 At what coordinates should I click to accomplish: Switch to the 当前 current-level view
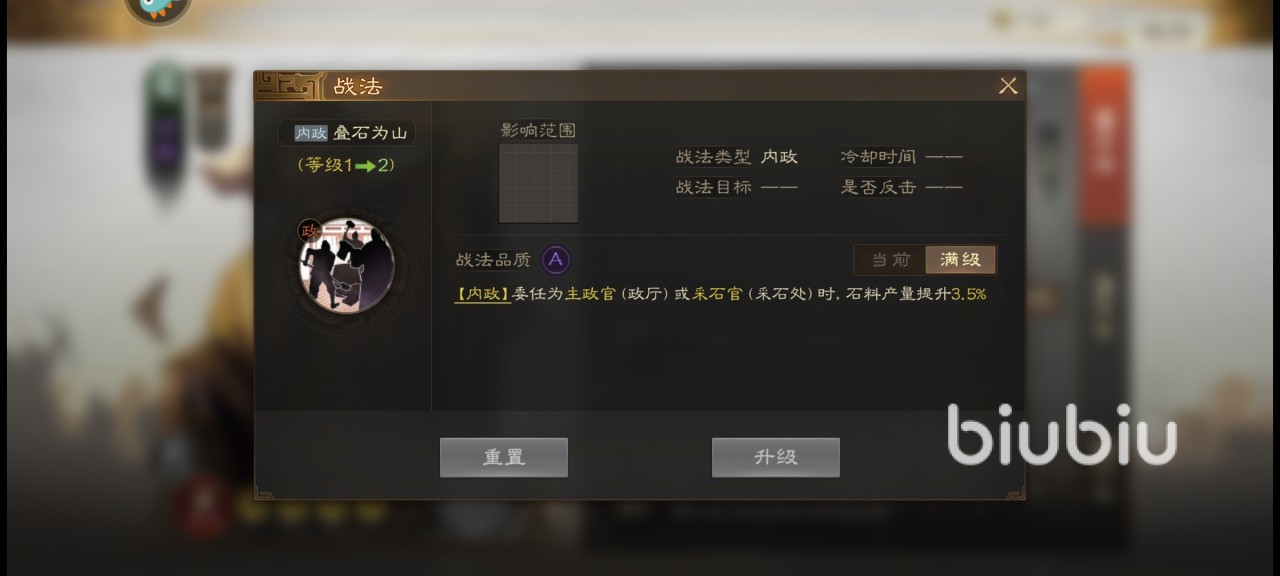pos(890,260)
